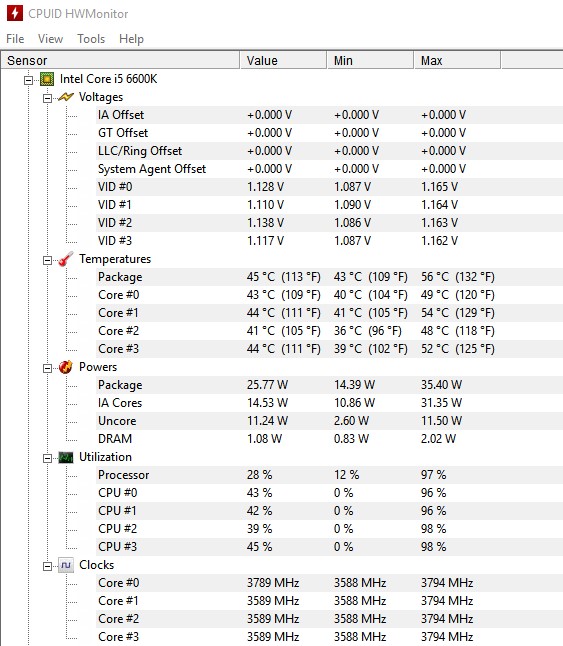Select the Intel Core i5 6600K label
The image size is (563, 646).
click(x=108, y=79)
